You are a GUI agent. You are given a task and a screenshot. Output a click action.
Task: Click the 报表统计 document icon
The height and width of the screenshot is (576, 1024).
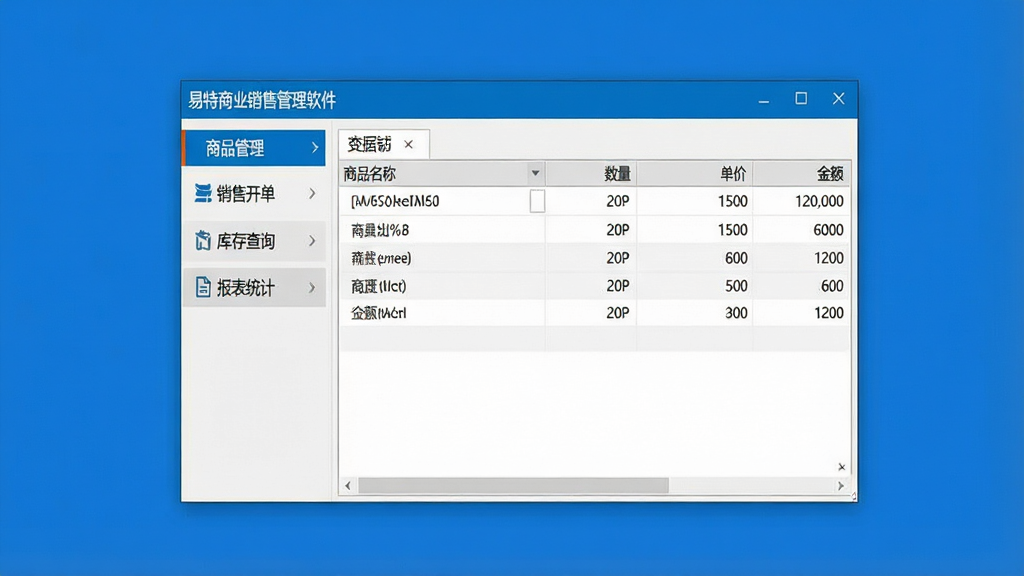point(203,287)
